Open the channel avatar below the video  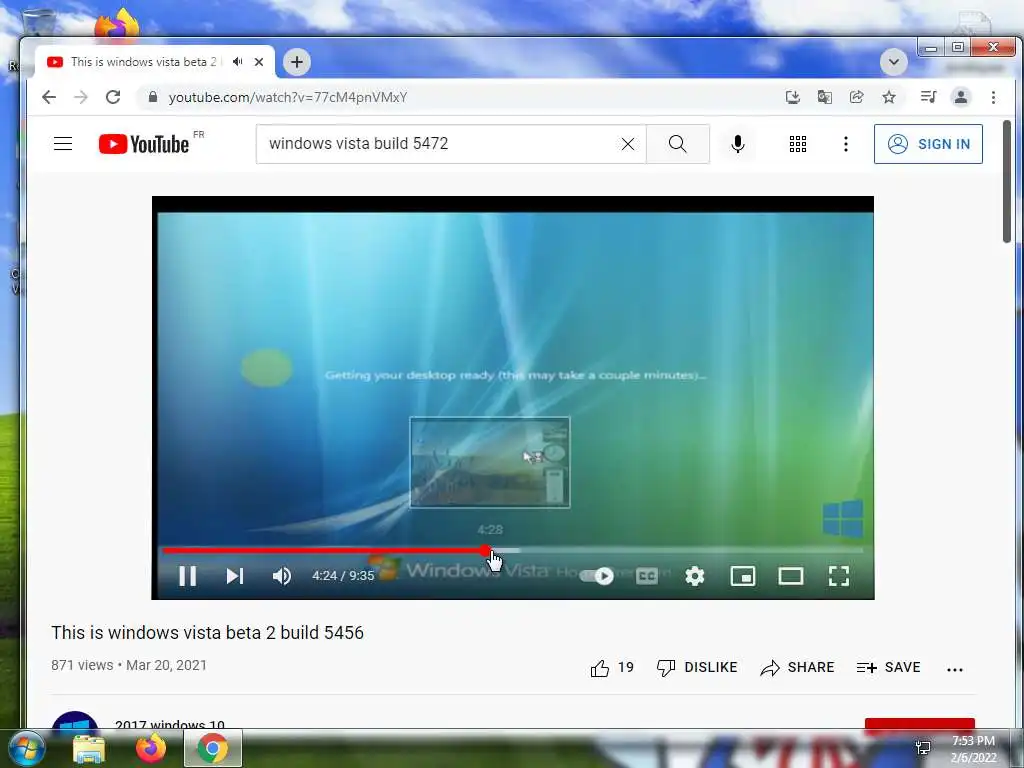click(x=75, y=720)
